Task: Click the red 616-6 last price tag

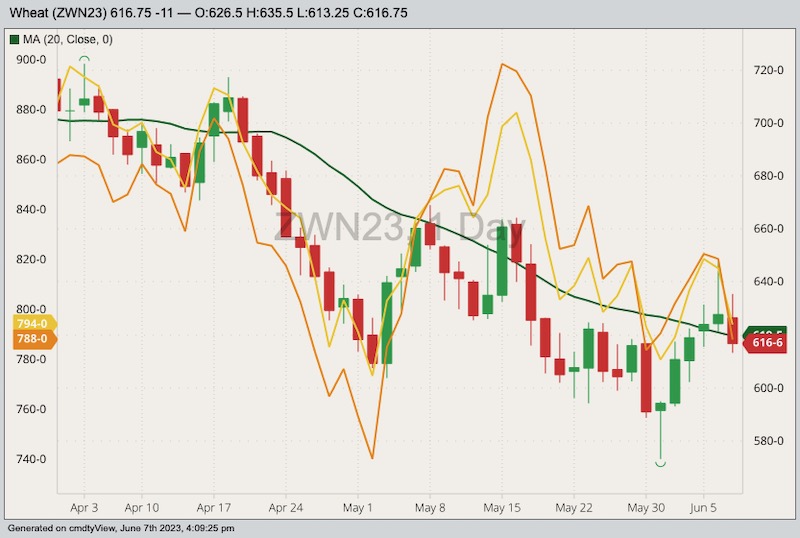Action: coord(766,343)
